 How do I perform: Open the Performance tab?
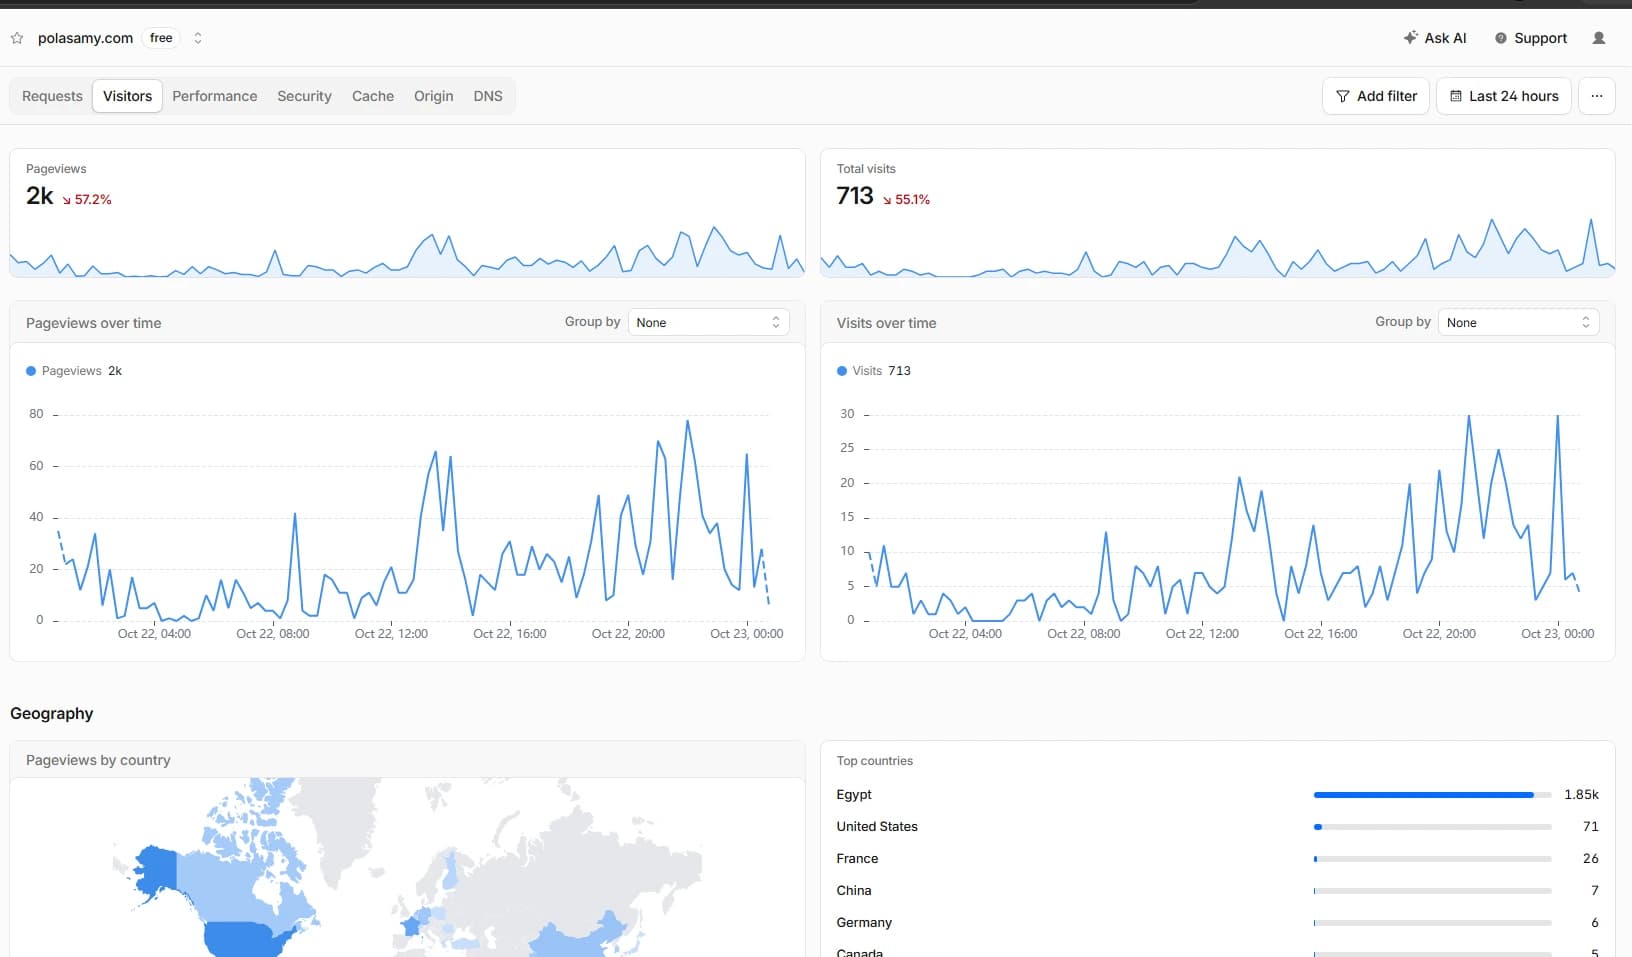tap(214, 96)
